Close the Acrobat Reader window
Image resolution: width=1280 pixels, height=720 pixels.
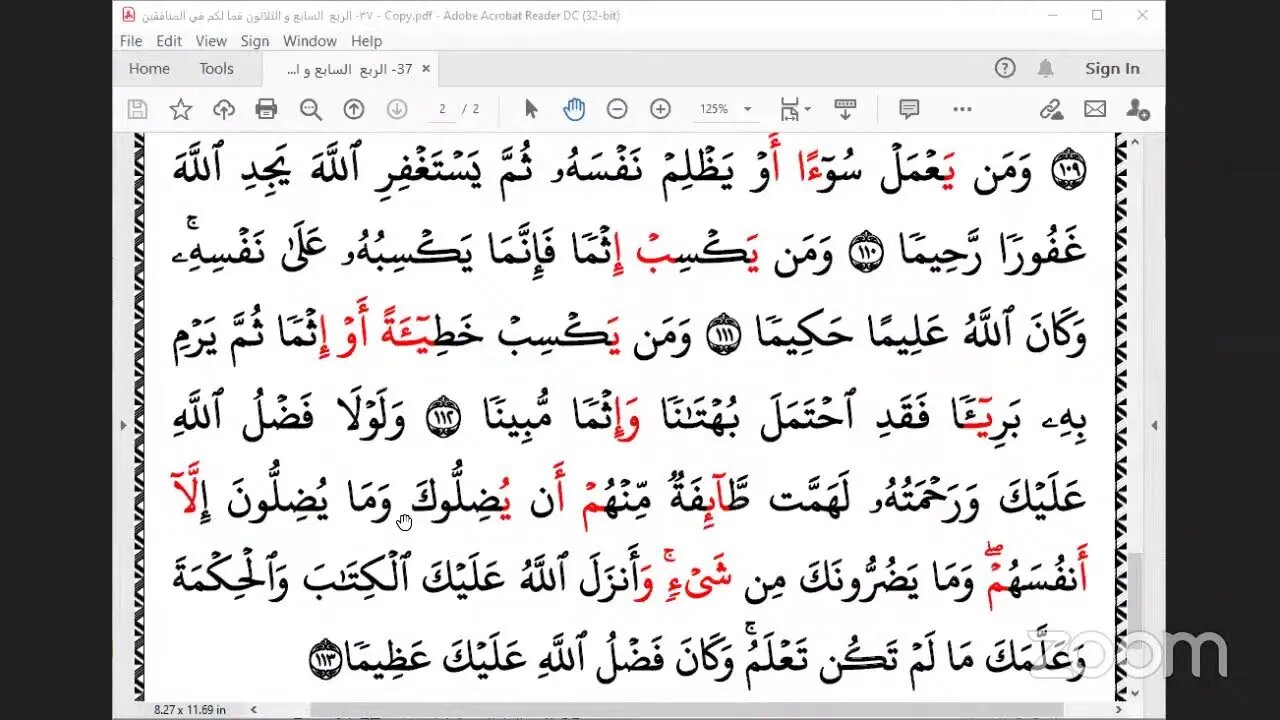[x=1142, y=15]
